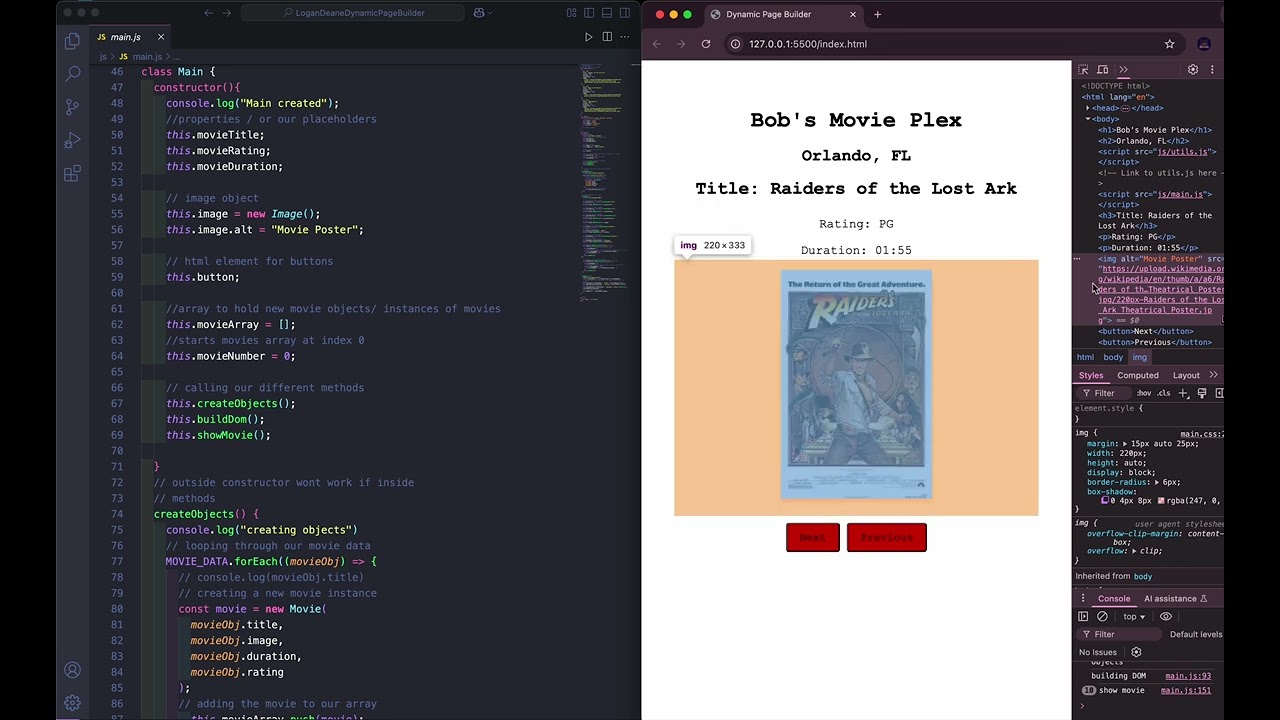Activate the DevTools inspect element picker

tap(1083, 70)
